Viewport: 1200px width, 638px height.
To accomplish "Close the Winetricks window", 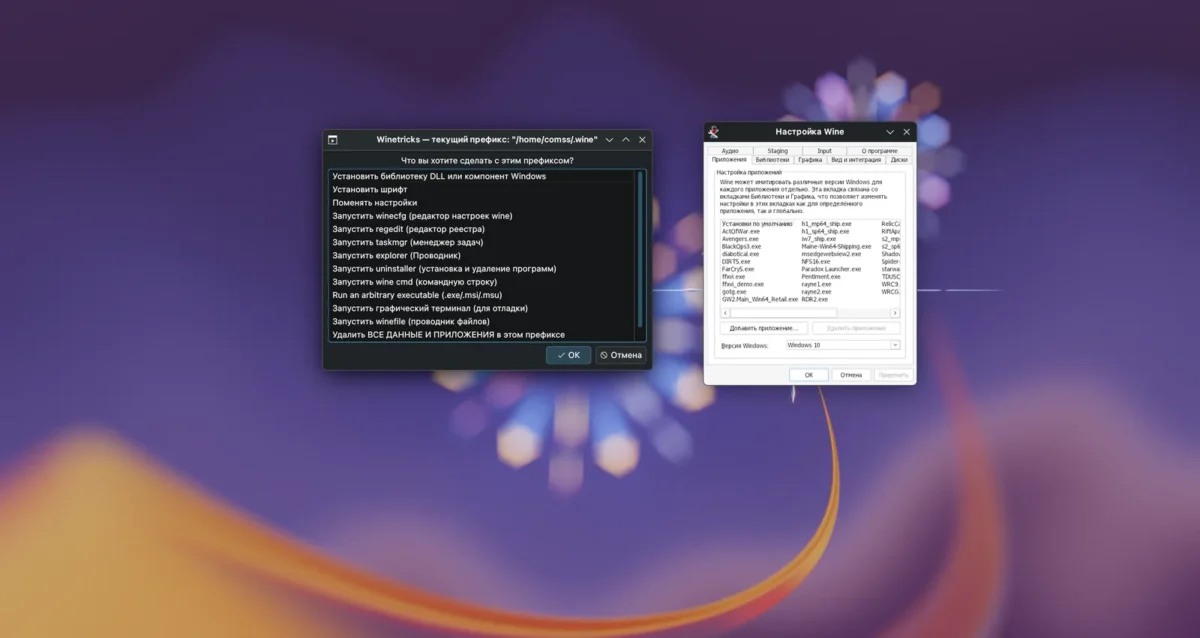I will point(642,140).
